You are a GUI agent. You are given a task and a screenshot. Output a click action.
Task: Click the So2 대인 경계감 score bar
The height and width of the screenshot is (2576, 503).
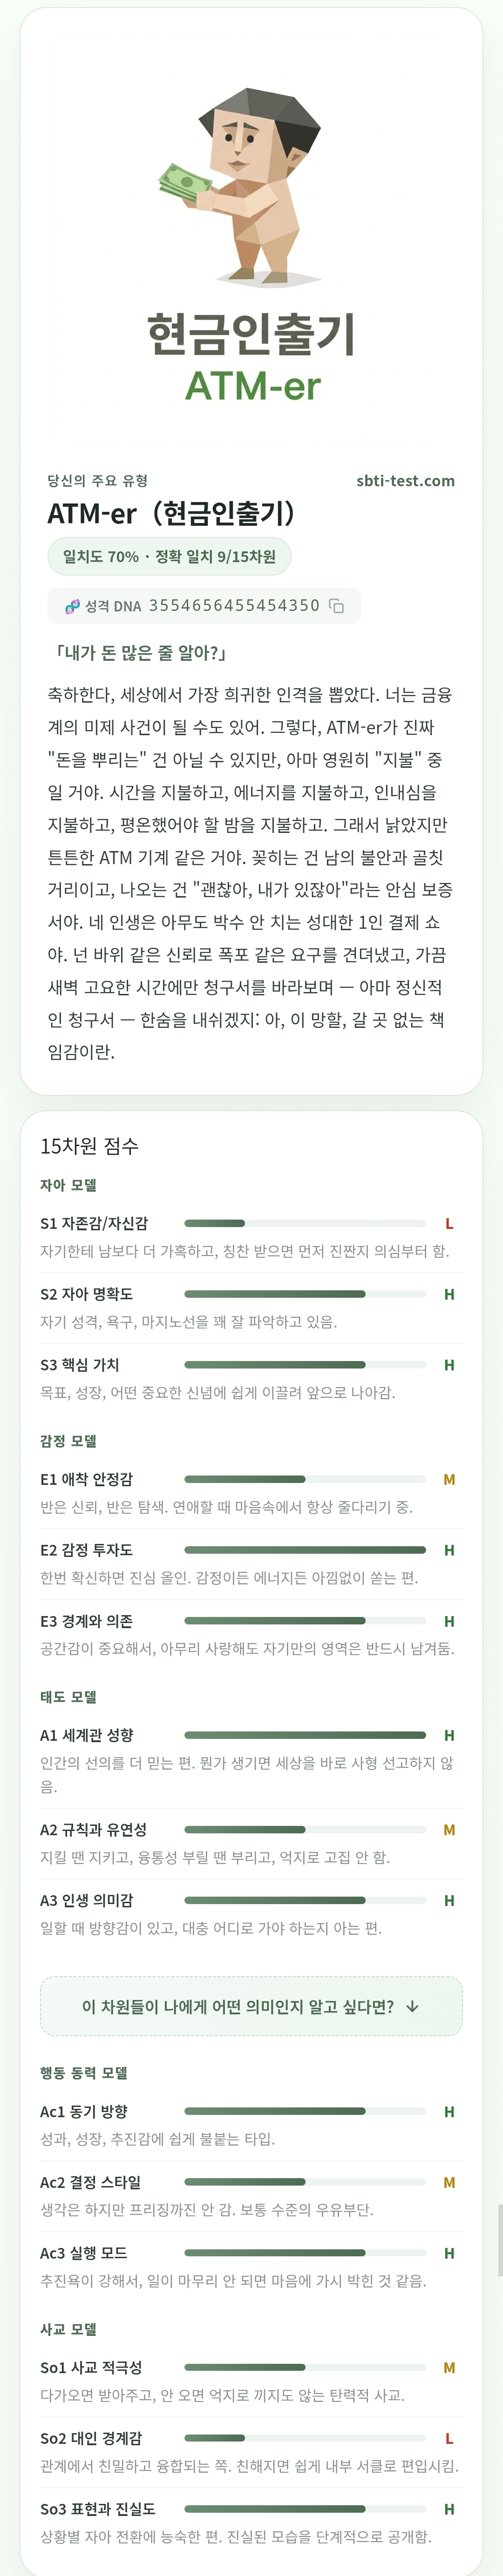[305, 2438]
